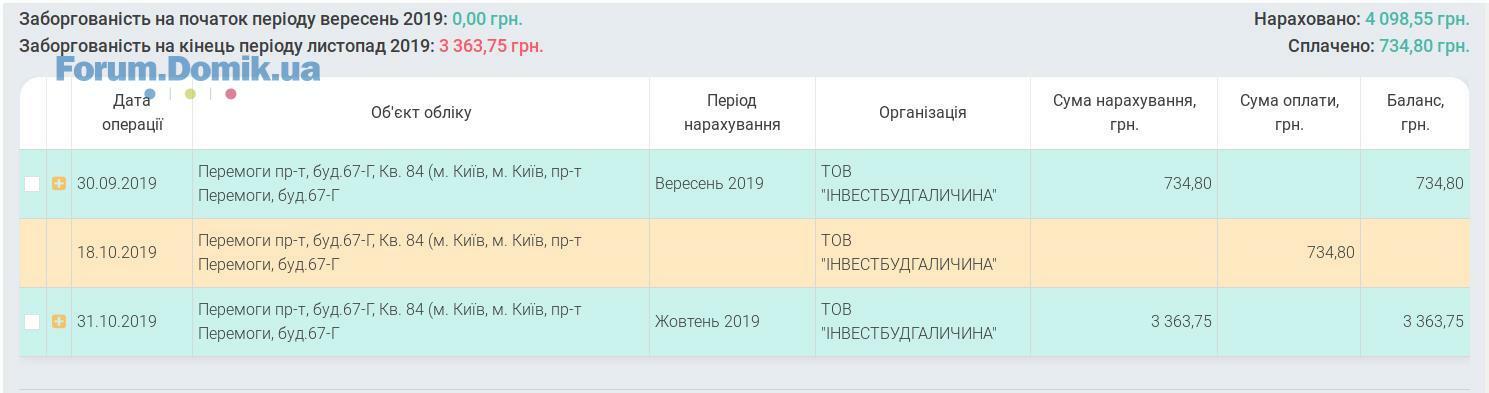This screenshot has width=1489, height=393.
Task: Click the Період нарахування column header
Action: tap(732, 113)
